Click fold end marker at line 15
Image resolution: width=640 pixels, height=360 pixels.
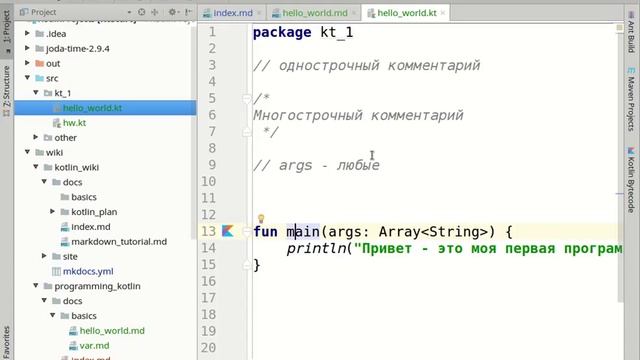tap(247, 265)
